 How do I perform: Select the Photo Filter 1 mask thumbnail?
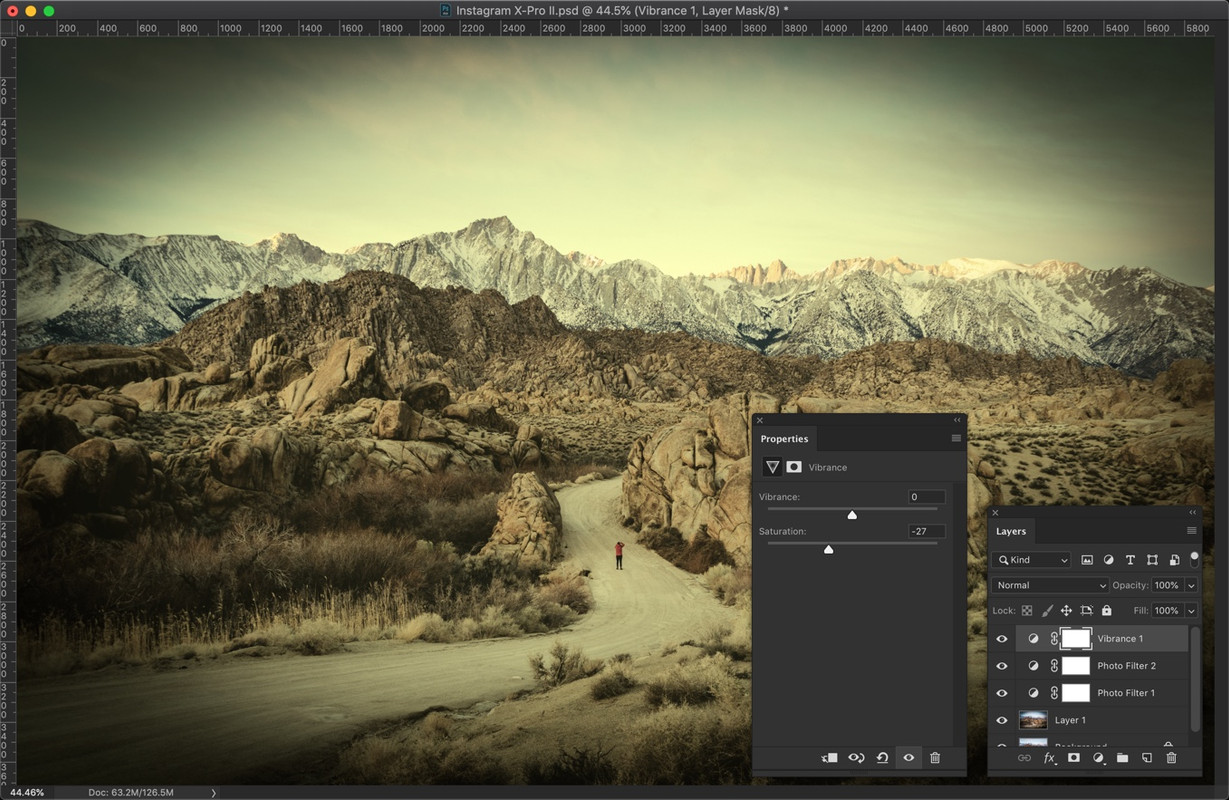[x=1075, y=692]
